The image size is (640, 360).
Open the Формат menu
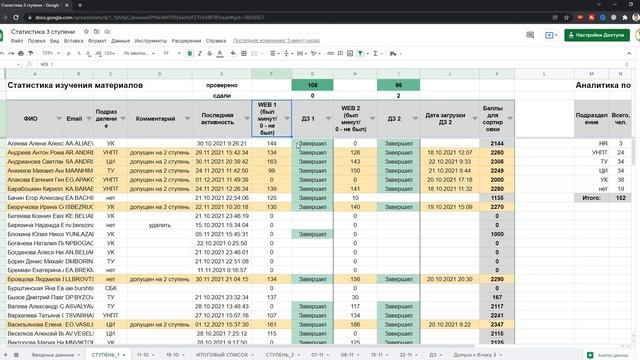pyautogui.click(x=97, y=41)
